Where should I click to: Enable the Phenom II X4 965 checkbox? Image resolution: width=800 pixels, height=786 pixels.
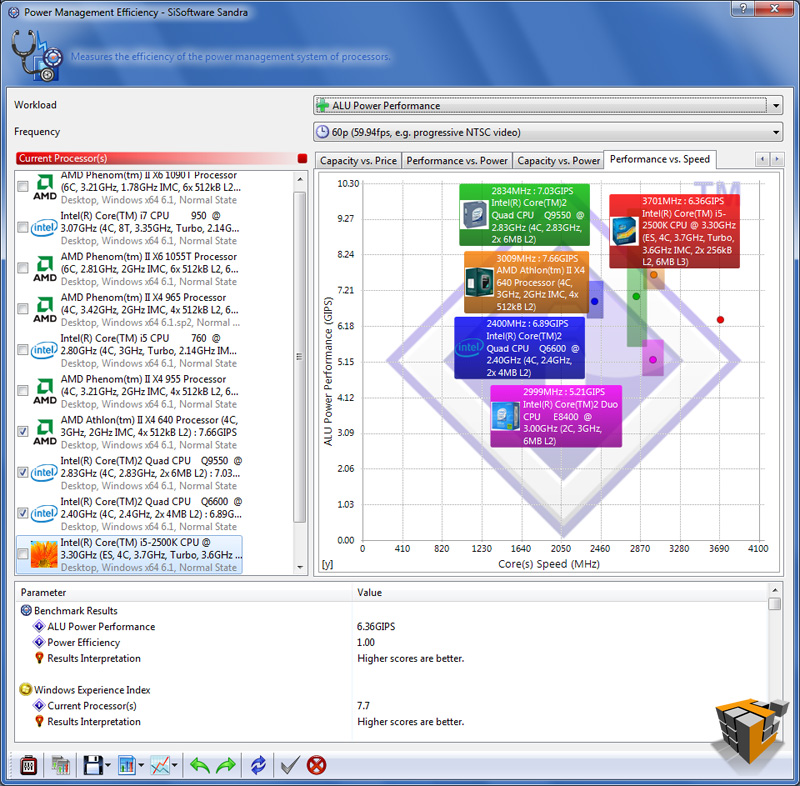point(22,309)
